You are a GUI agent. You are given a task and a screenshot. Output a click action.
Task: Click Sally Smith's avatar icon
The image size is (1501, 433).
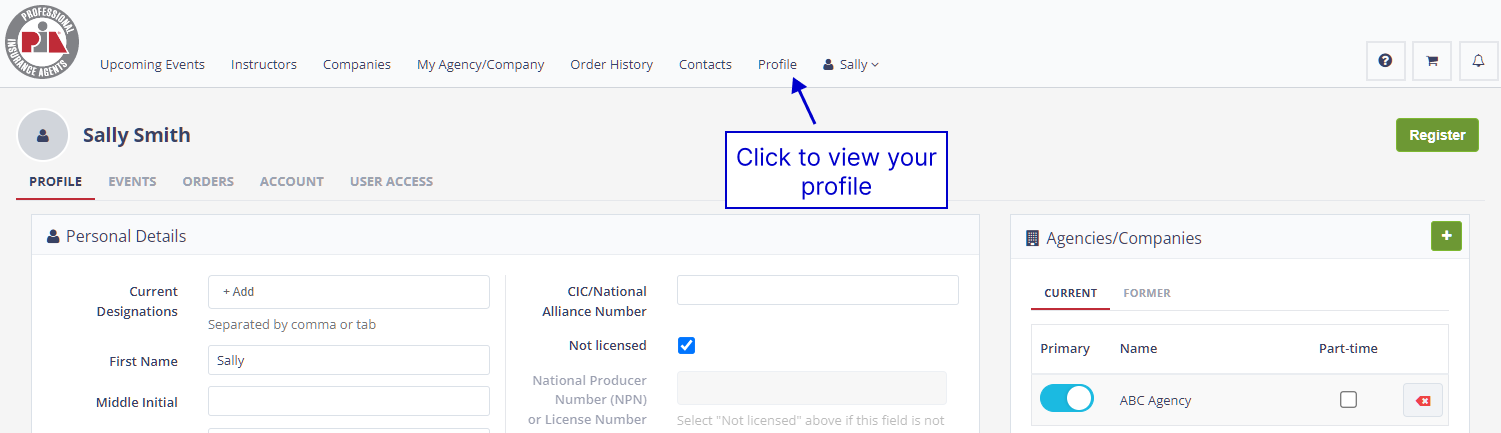tap(43, 135)
